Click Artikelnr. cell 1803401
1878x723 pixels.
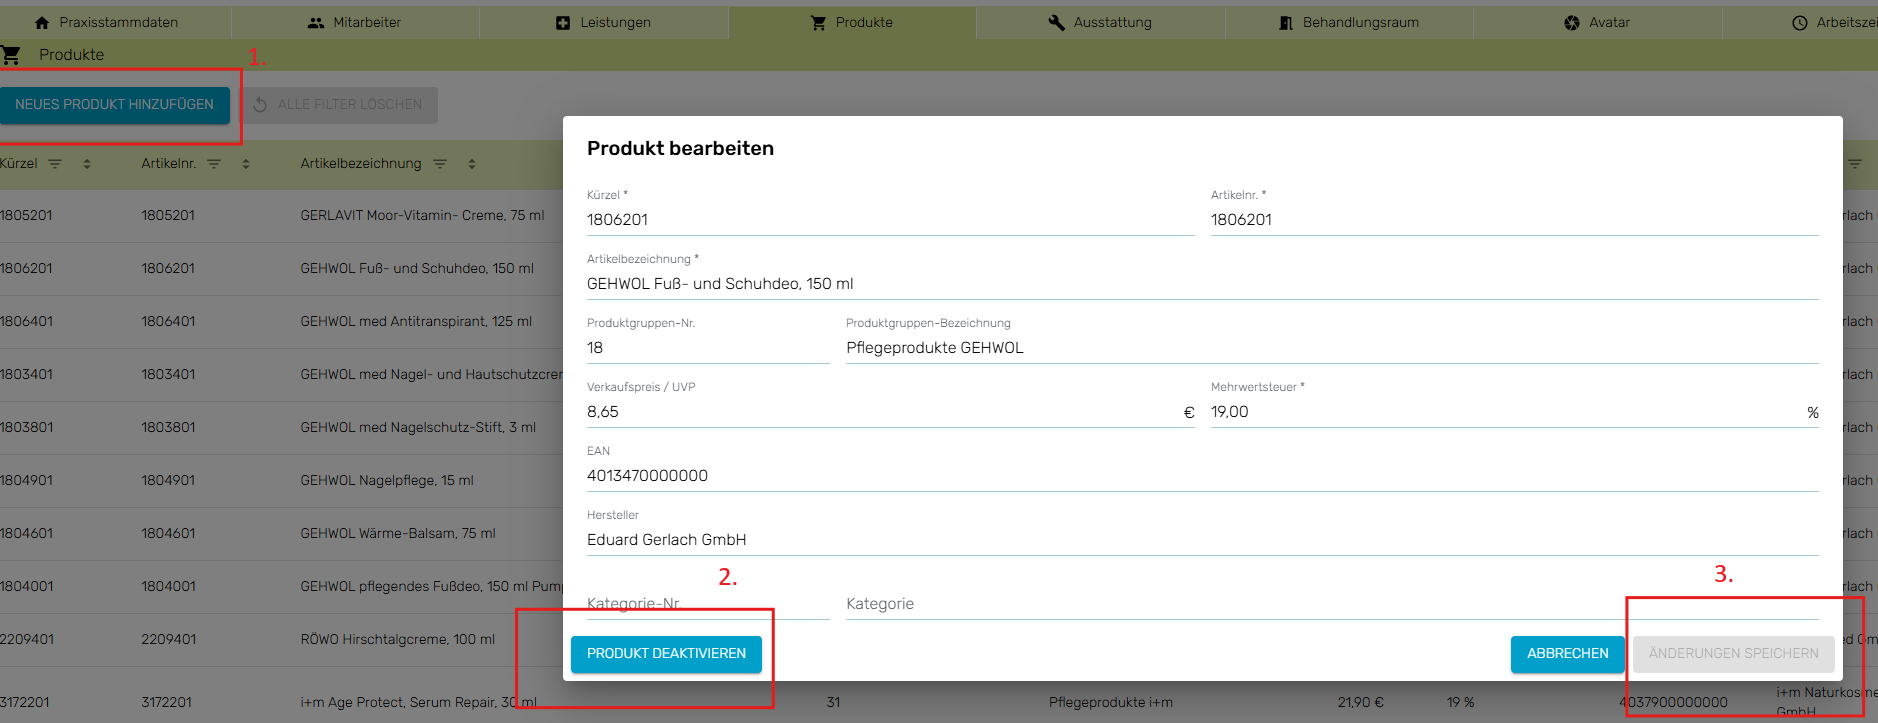tap(168, 374)
